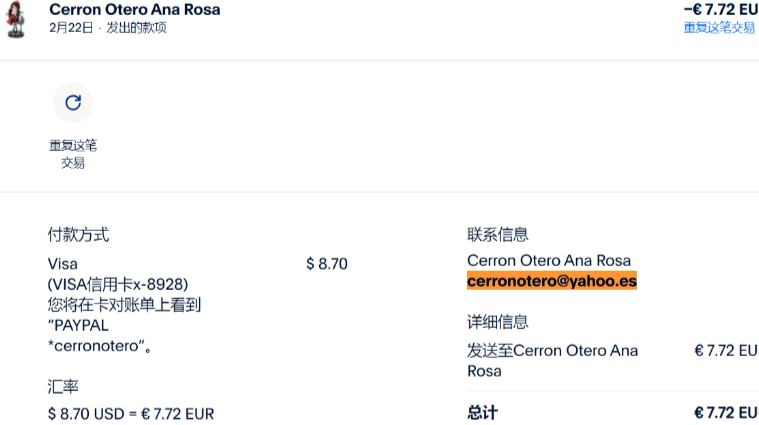Click the highlighted cerronotero@yahoo.es email
Screen dimensions: 759x425
tap(552, 282)
